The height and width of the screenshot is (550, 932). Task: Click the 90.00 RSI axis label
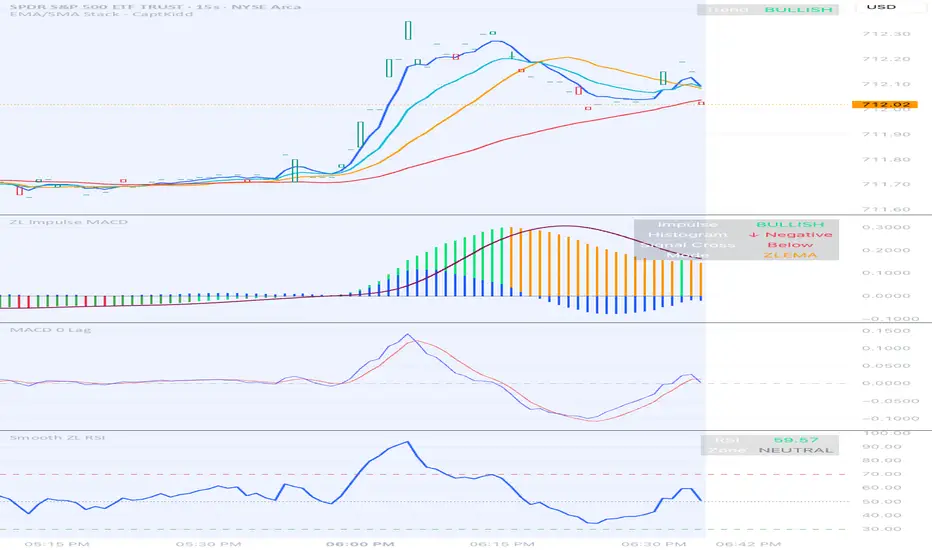pyautogui.click(x=882, y=447)
